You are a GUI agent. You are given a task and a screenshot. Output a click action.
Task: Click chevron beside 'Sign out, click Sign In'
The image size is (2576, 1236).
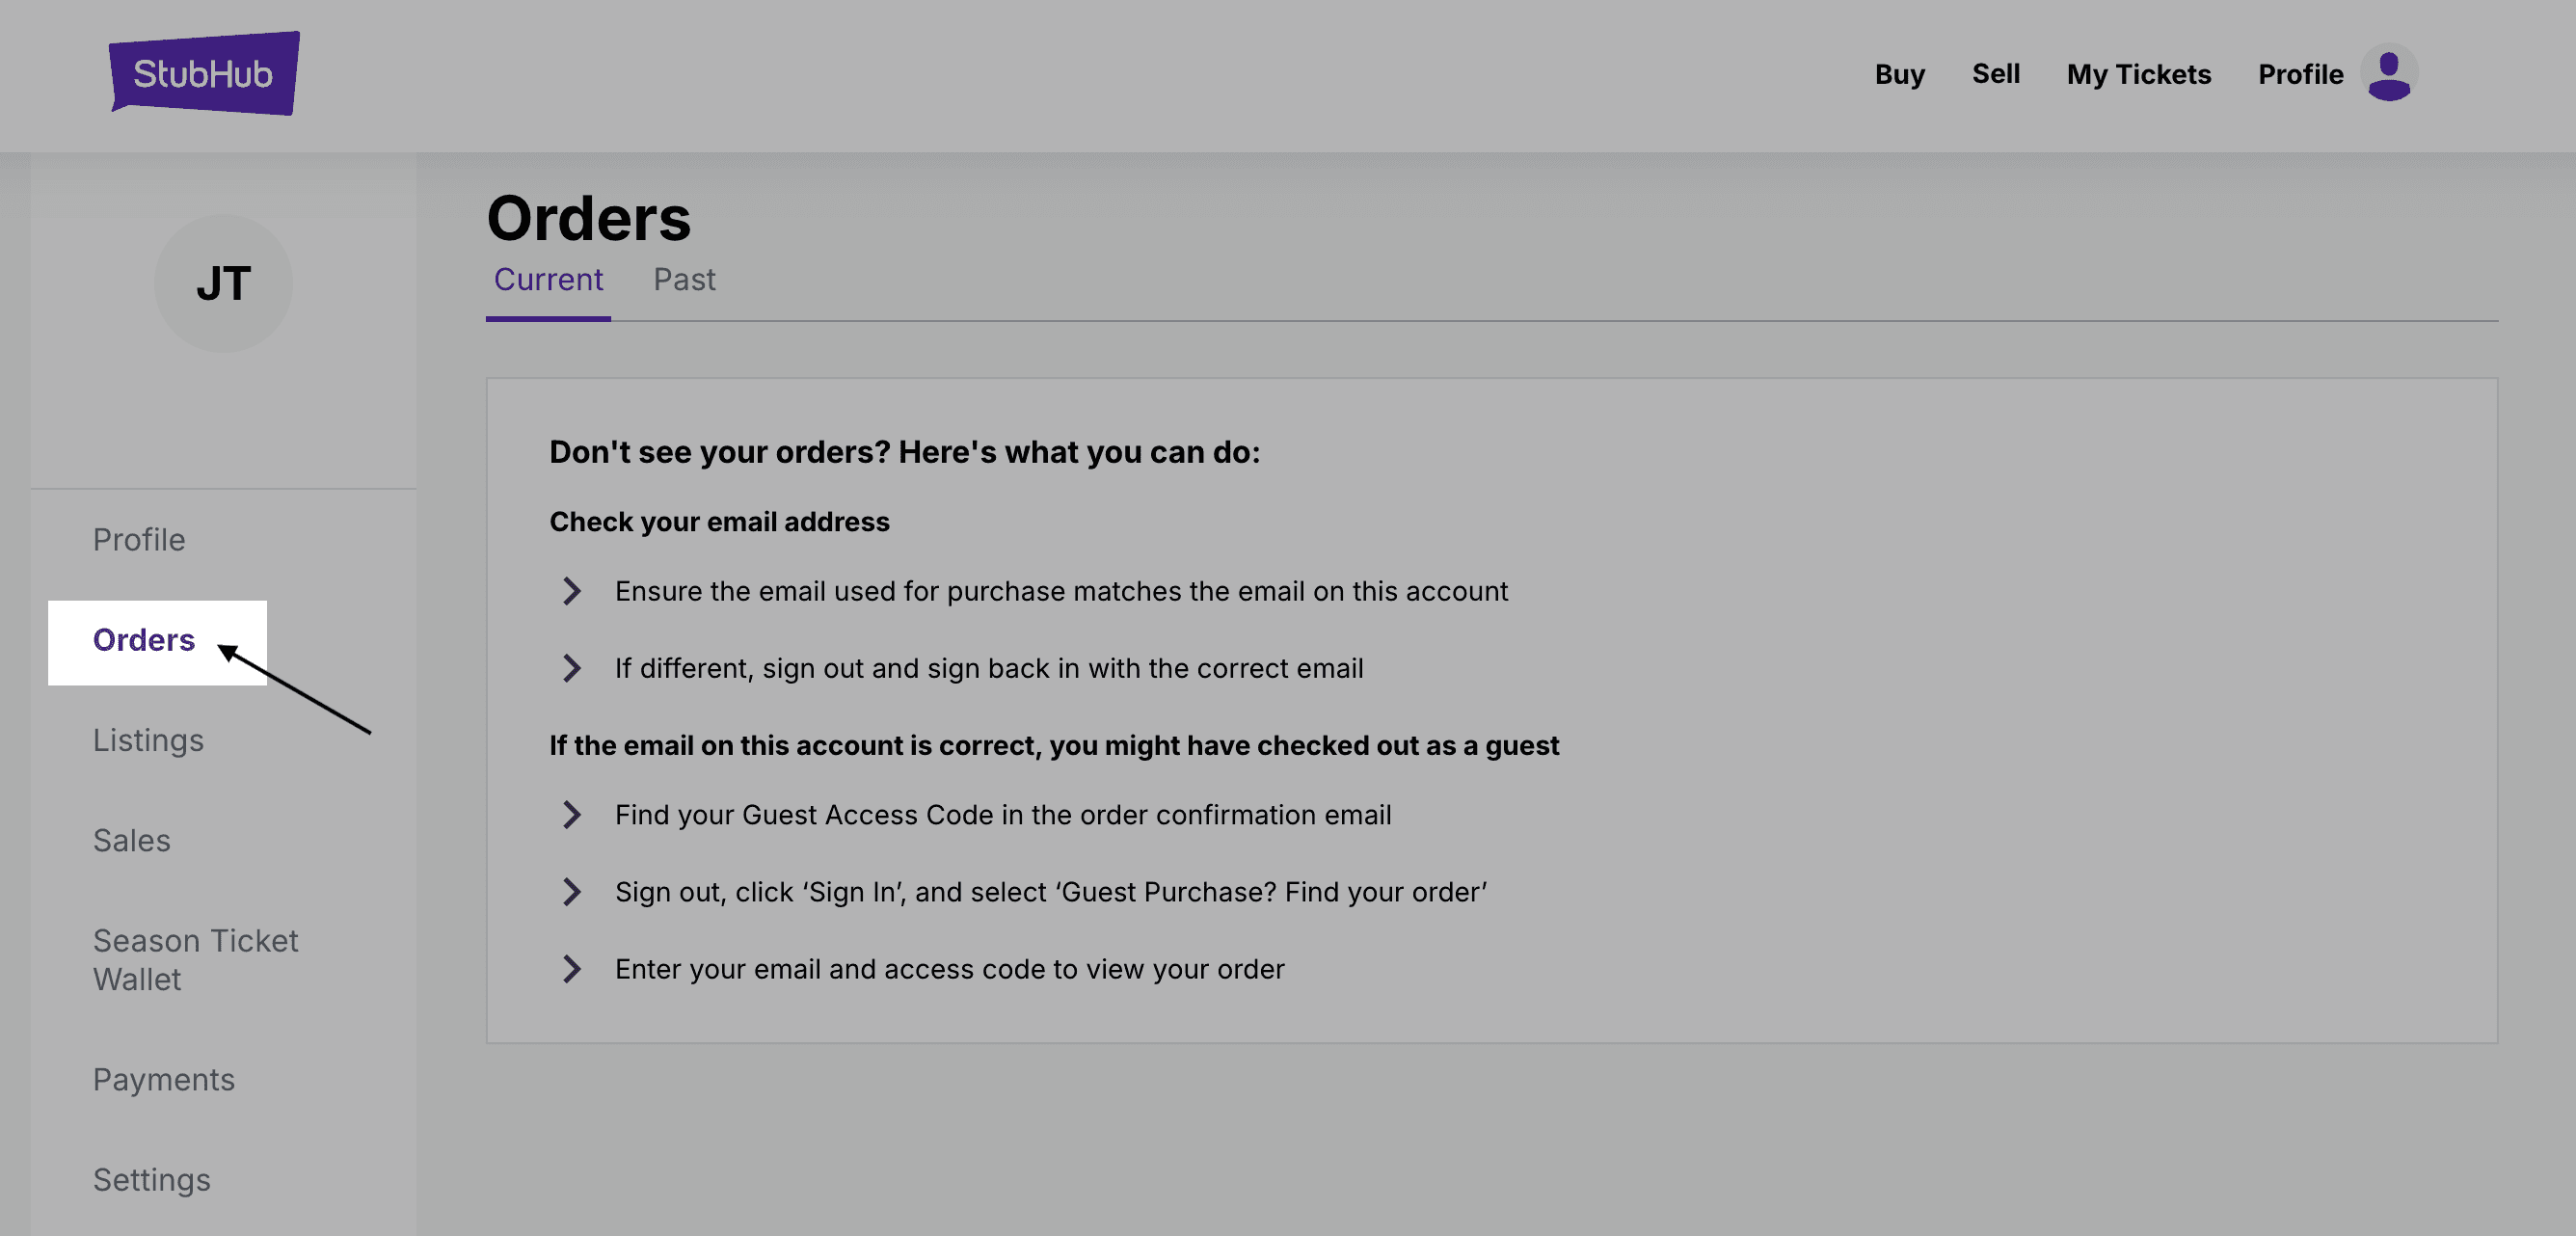[x=571, y=892]
